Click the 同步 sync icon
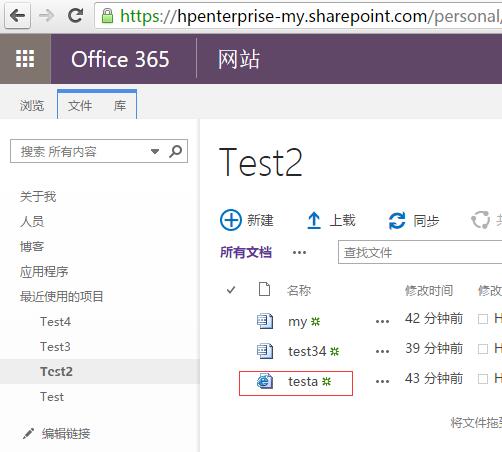This screenshot has height=452, width=502. click(x=397, y=221)
